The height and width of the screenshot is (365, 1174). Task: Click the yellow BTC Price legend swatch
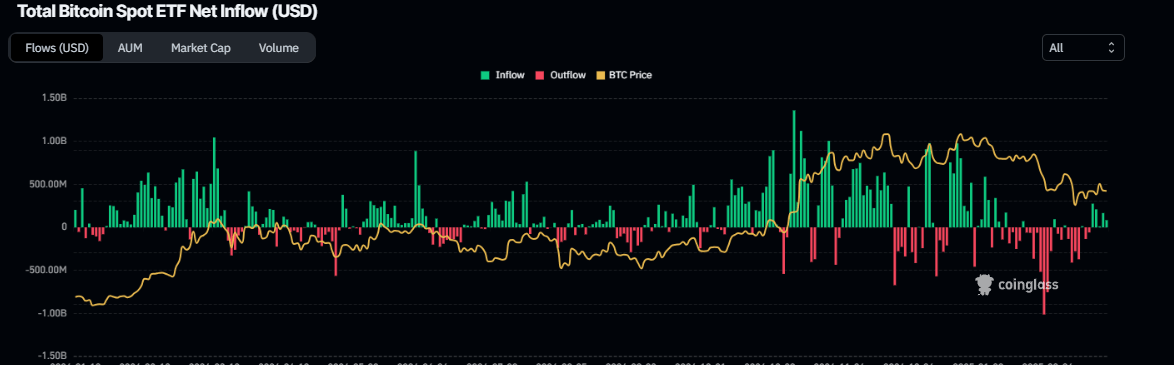(600, 75)
